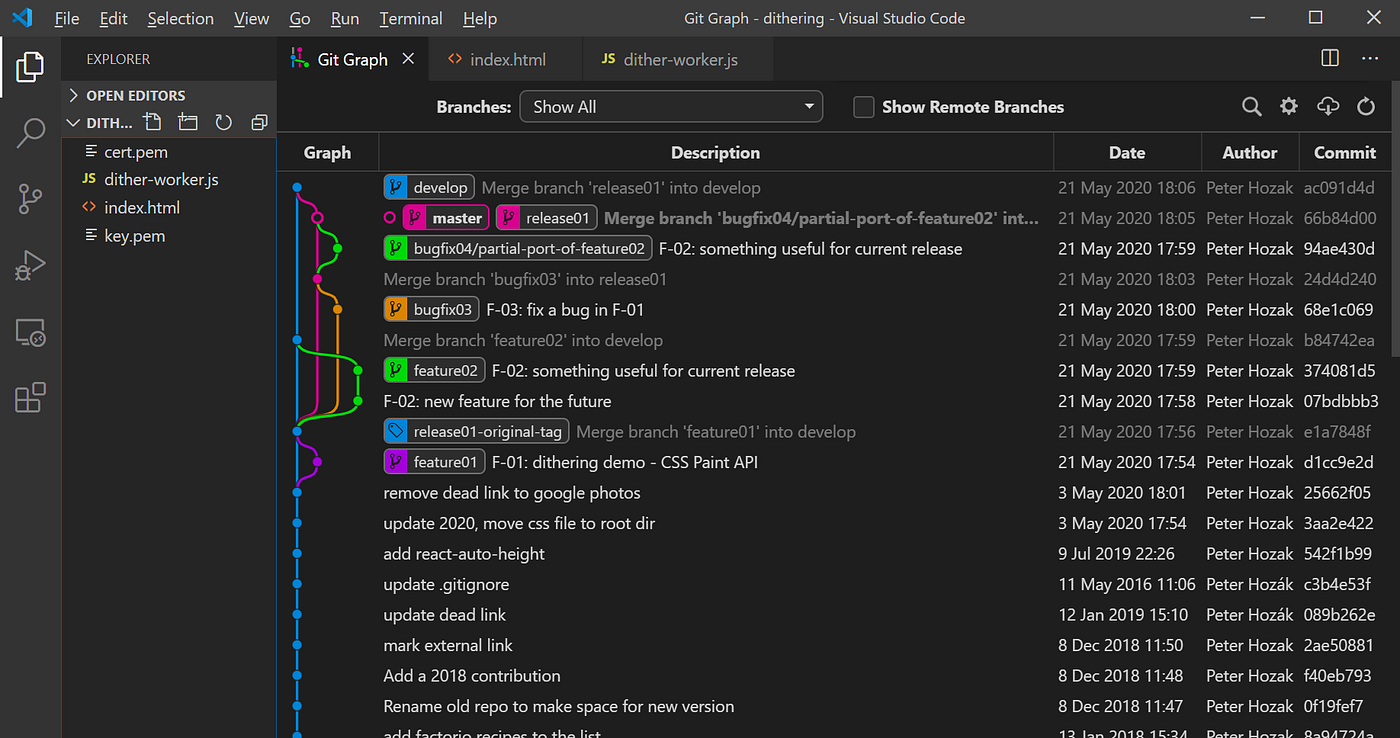Open the Extensions view
The width and height of the screenshot is (1400, 738).
click(30, 398)
